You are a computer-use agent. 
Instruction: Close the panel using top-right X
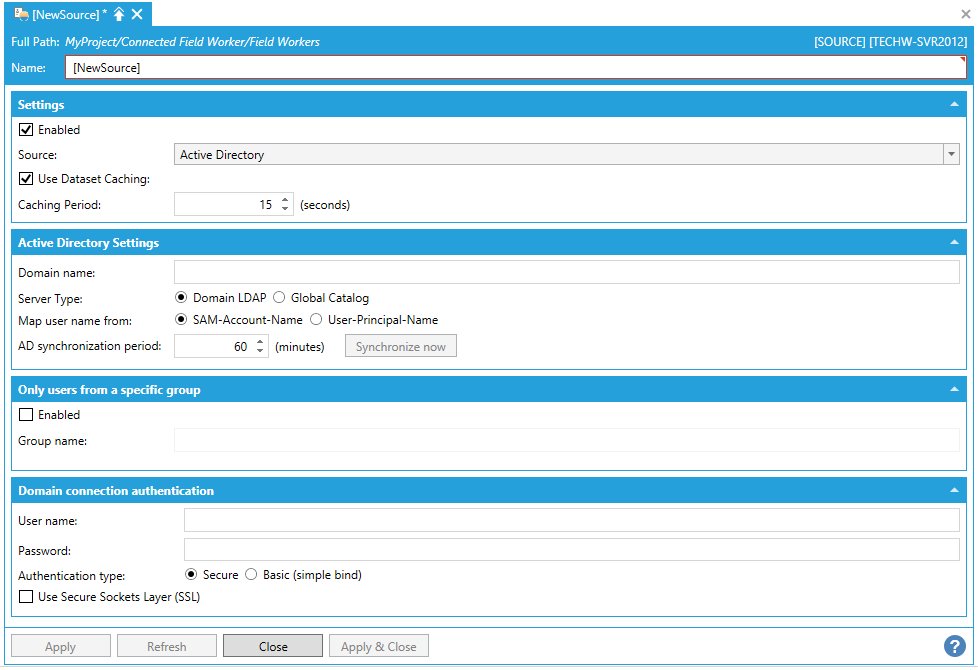[x=966, y=14]
